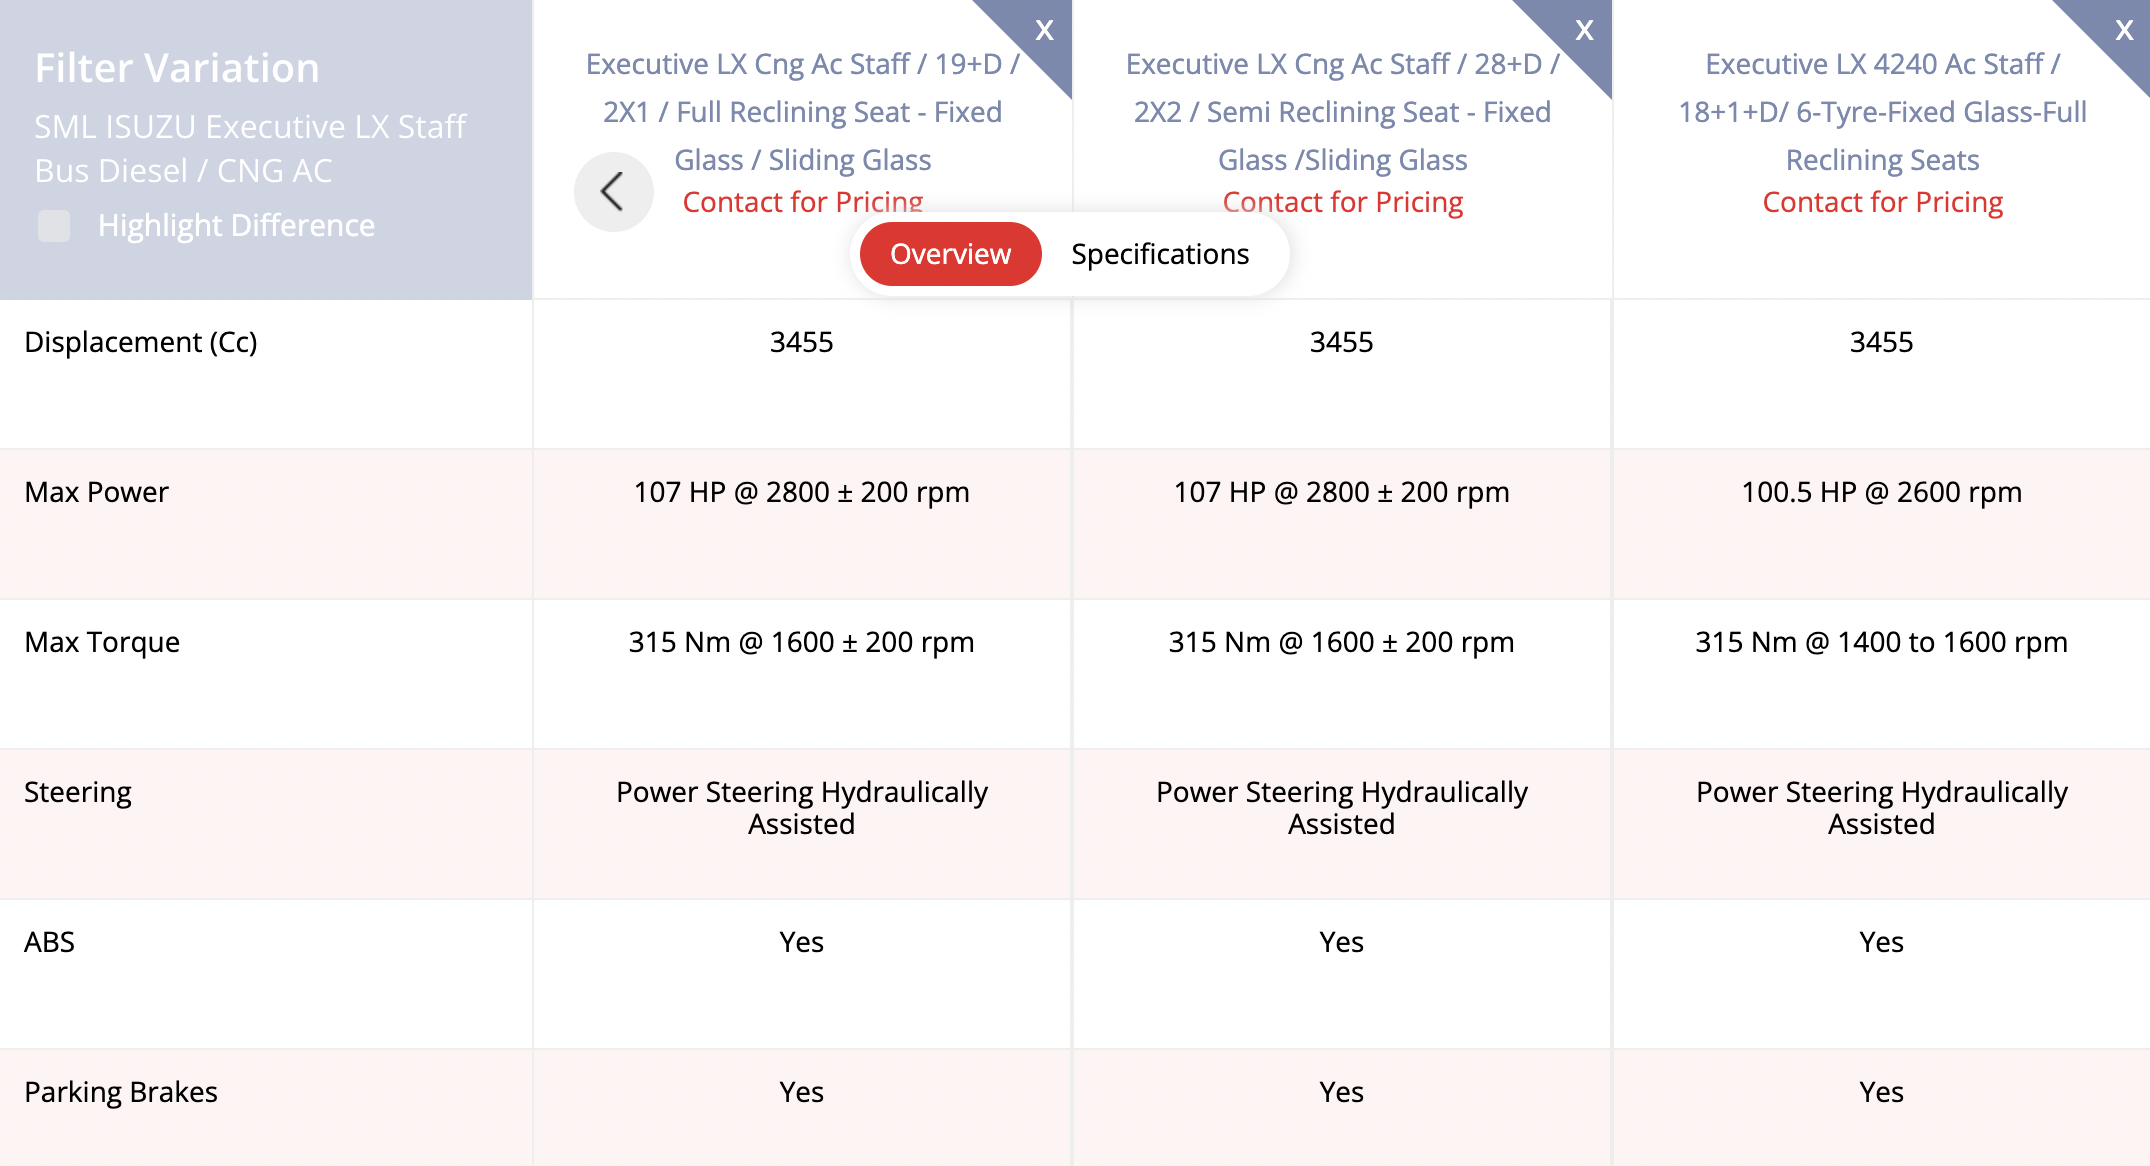Switch to the Specifications tab
Image resolution: width=2150 pixels, height=1166 pixels.
[x=1160, y=254]
